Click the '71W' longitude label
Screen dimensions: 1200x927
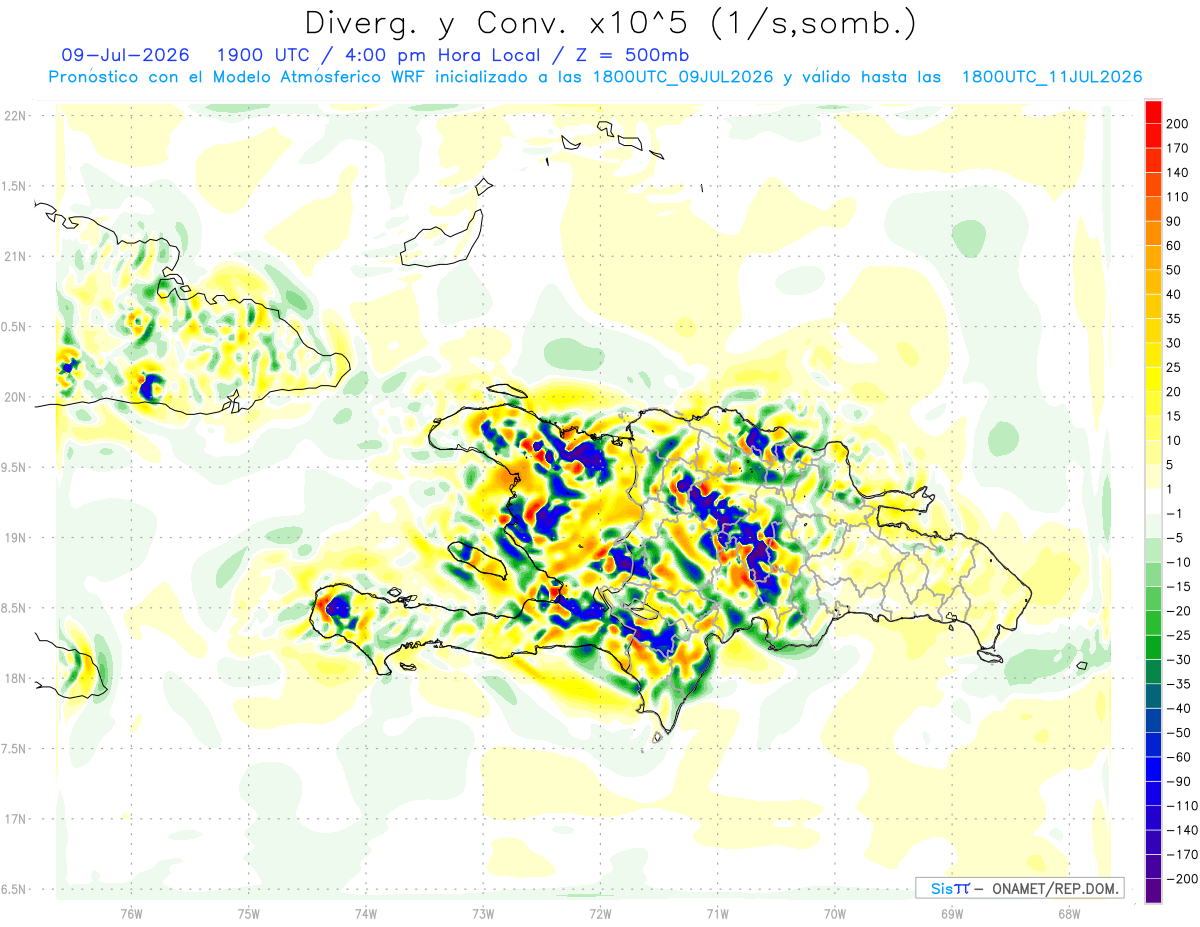click(x=717, y=914)
